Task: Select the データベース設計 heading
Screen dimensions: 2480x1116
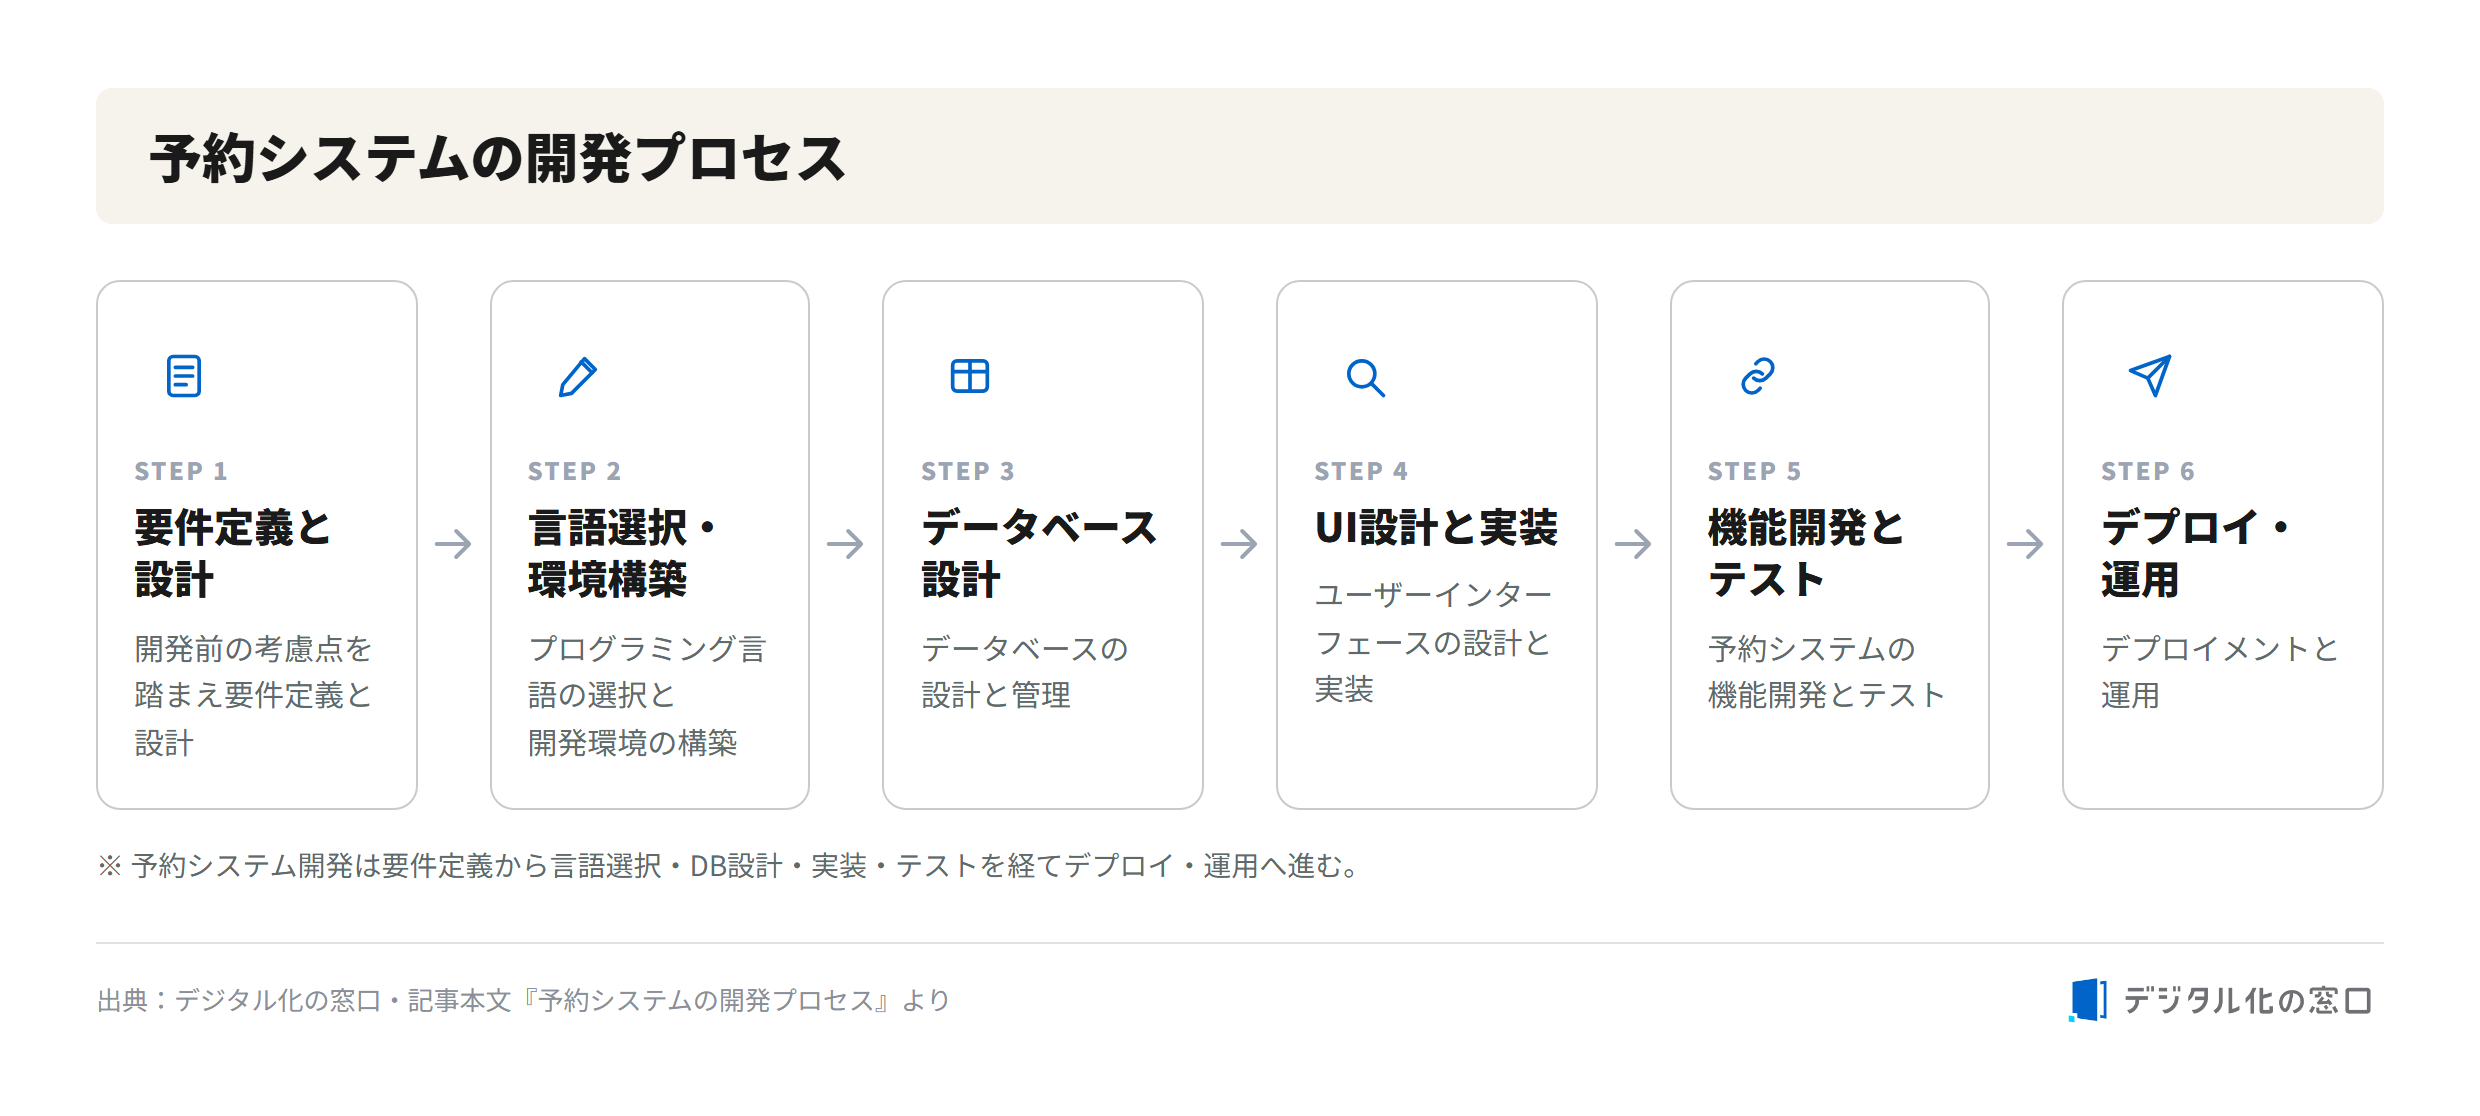Action: [1039, 554]
